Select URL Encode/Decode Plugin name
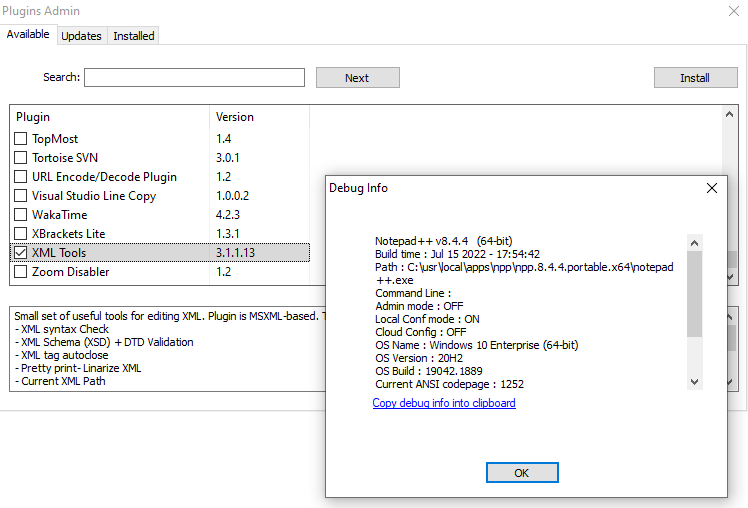This screenshot has width=748, height=508. click(x=104, y=177)
